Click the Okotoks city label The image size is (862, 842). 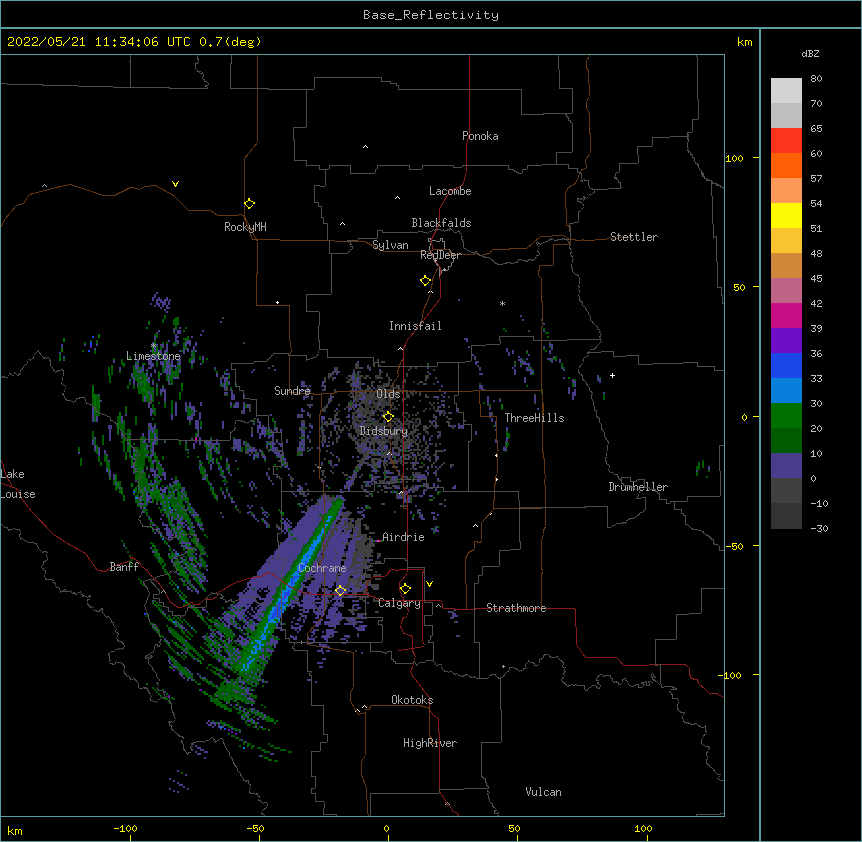click(412, 700)
